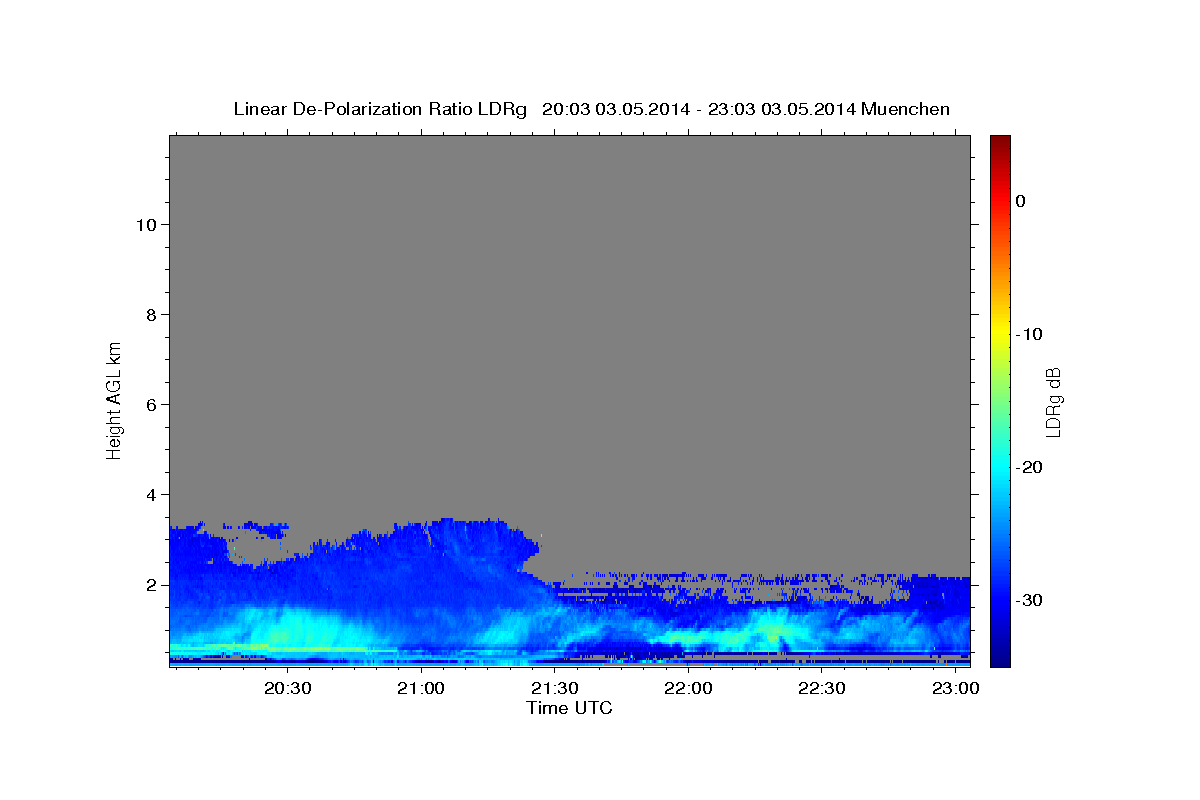Click the 'Time UTC' axis label
The image size is (1200, 800).
click(x=569, y=708)
